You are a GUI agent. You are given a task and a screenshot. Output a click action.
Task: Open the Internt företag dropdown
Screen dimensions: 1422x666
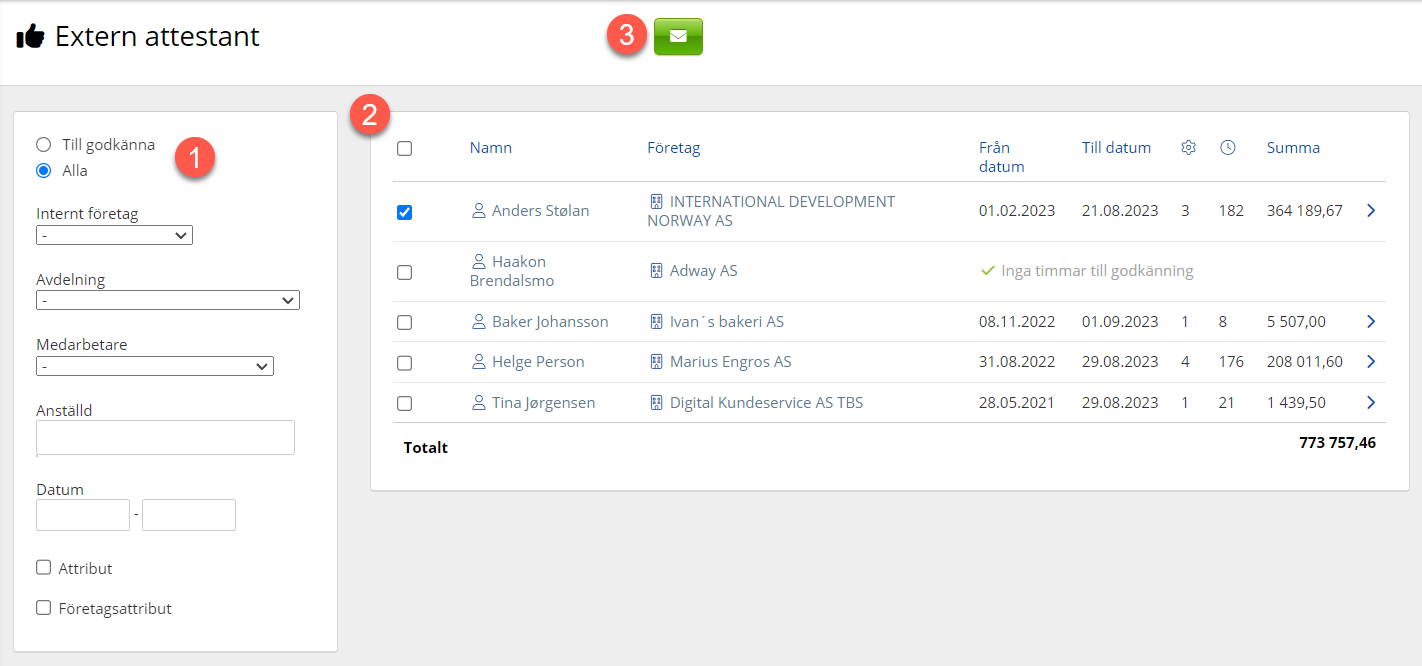coord(114,235)
